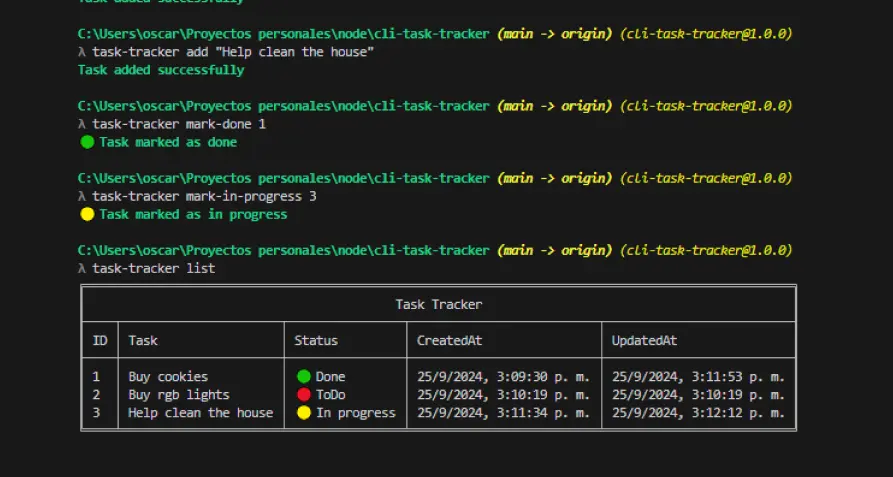Click the red ToDo status dot in the table
The height and width of the screenshot is (477, 893).
click(x=304, y=395)
